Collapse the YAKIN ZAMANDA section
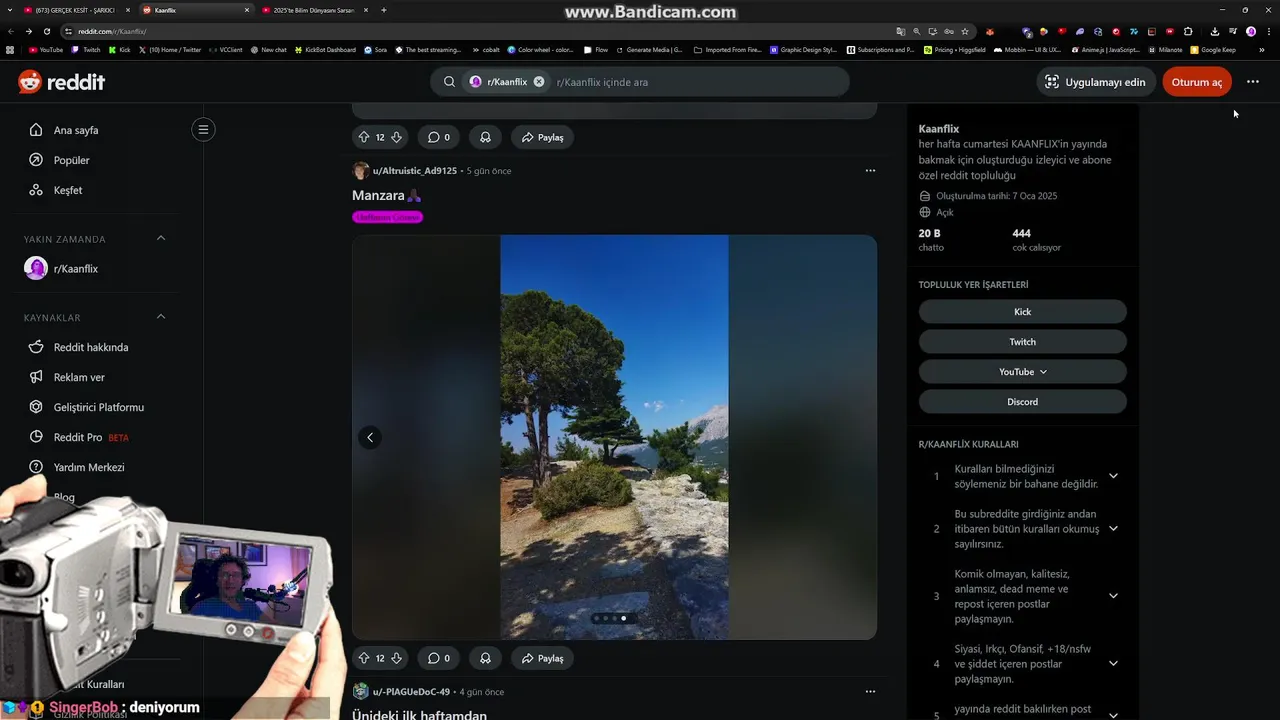Image resolution: width=1280 pixels, height=720 pixels. pyautogui.click(x=161, y=238)
